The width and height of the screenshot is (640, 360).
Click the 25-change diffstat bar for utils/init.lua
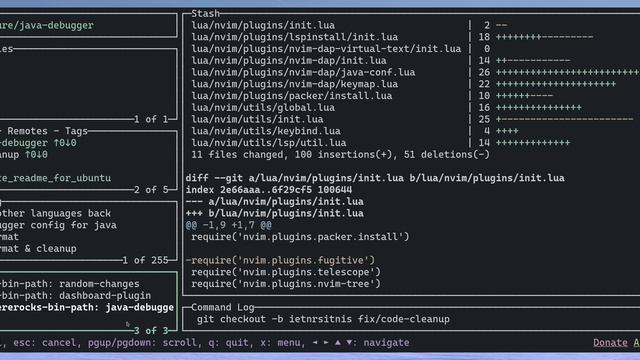pos(564,120)
